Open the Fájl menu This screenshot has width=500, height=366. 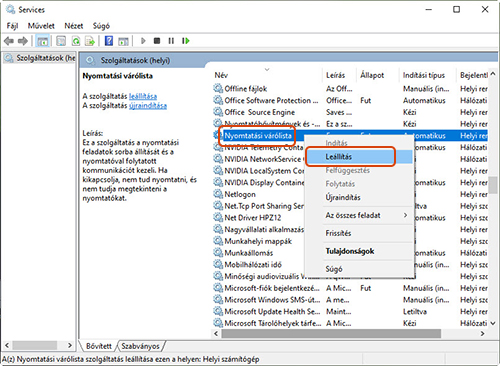point(12,26)
